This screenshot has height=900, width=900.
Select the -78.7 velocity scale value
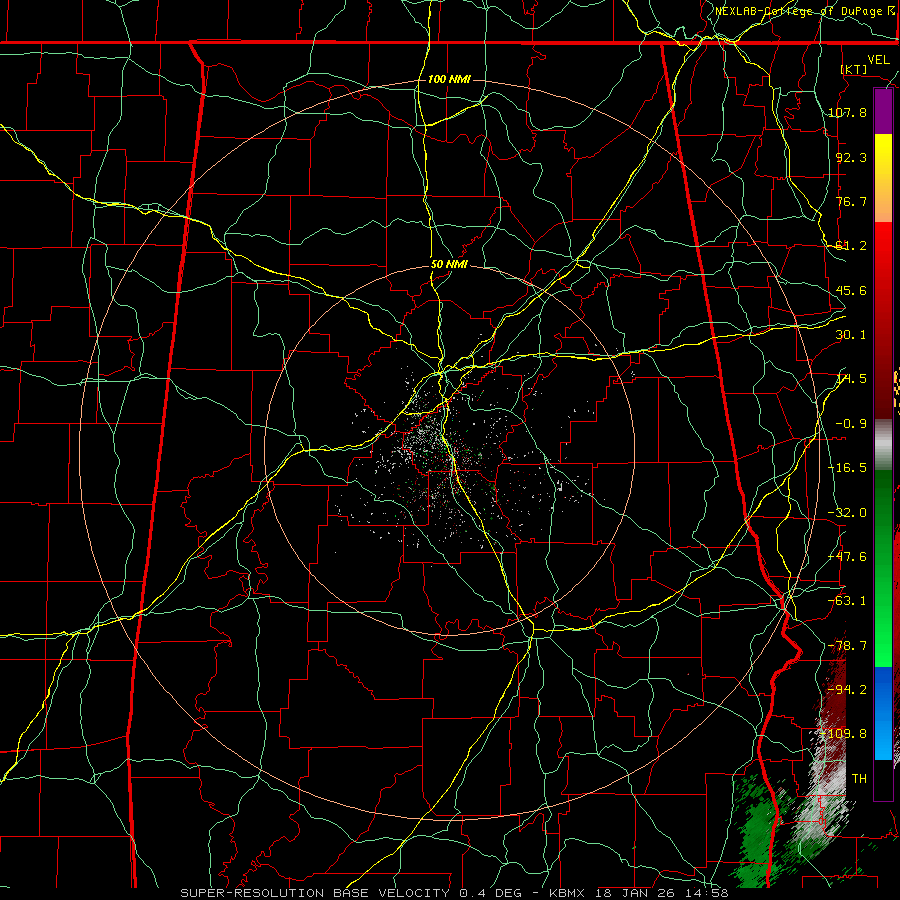(848, 646)
